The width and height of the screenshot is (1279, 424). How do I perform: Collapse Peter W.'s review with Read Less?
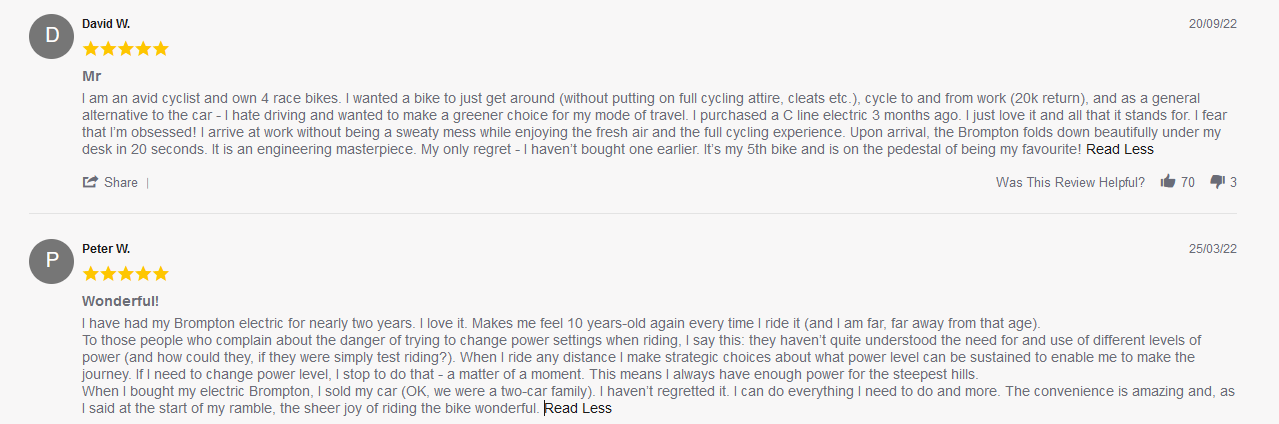(577, 409)
